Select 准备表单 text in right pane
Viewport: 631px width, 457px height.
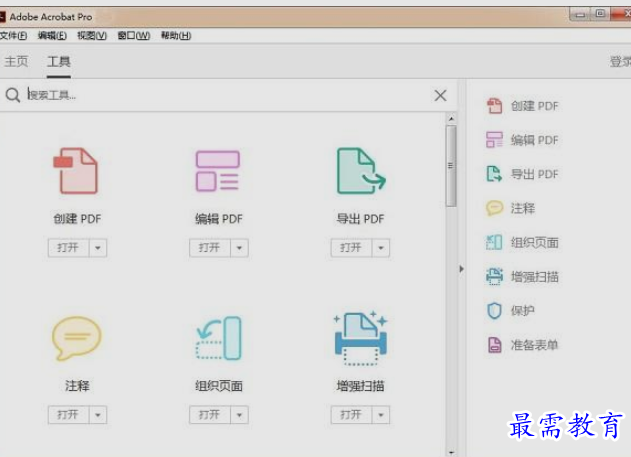click(x=534, y=345)
